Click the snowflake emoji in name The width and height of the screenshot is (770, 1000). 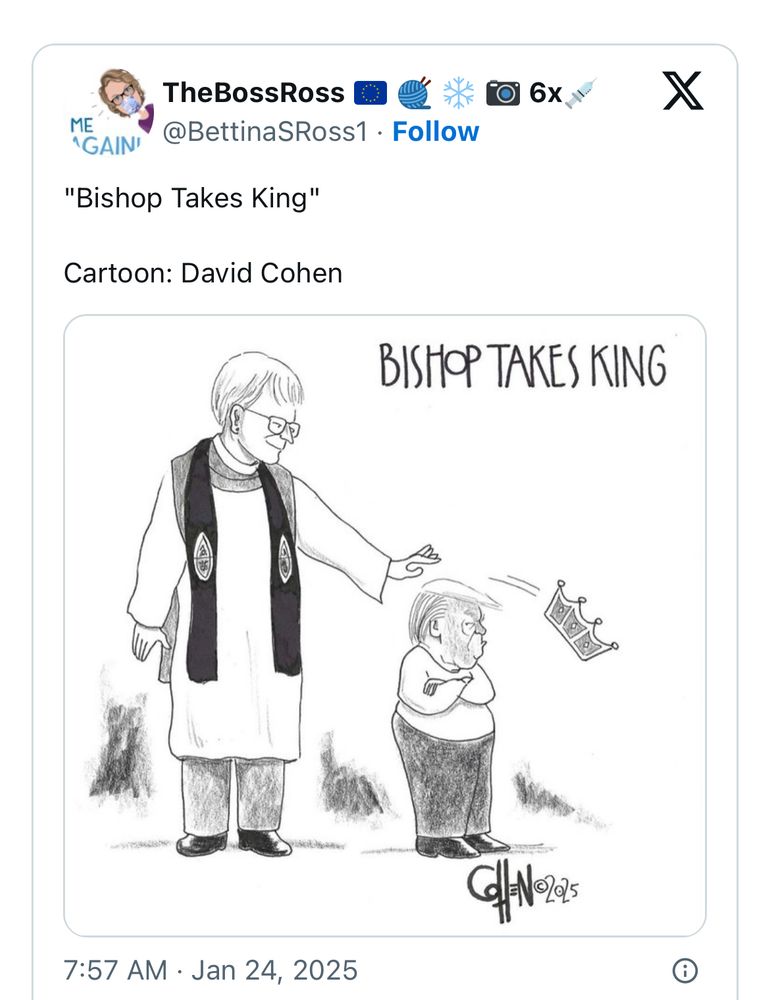[459, 93]
